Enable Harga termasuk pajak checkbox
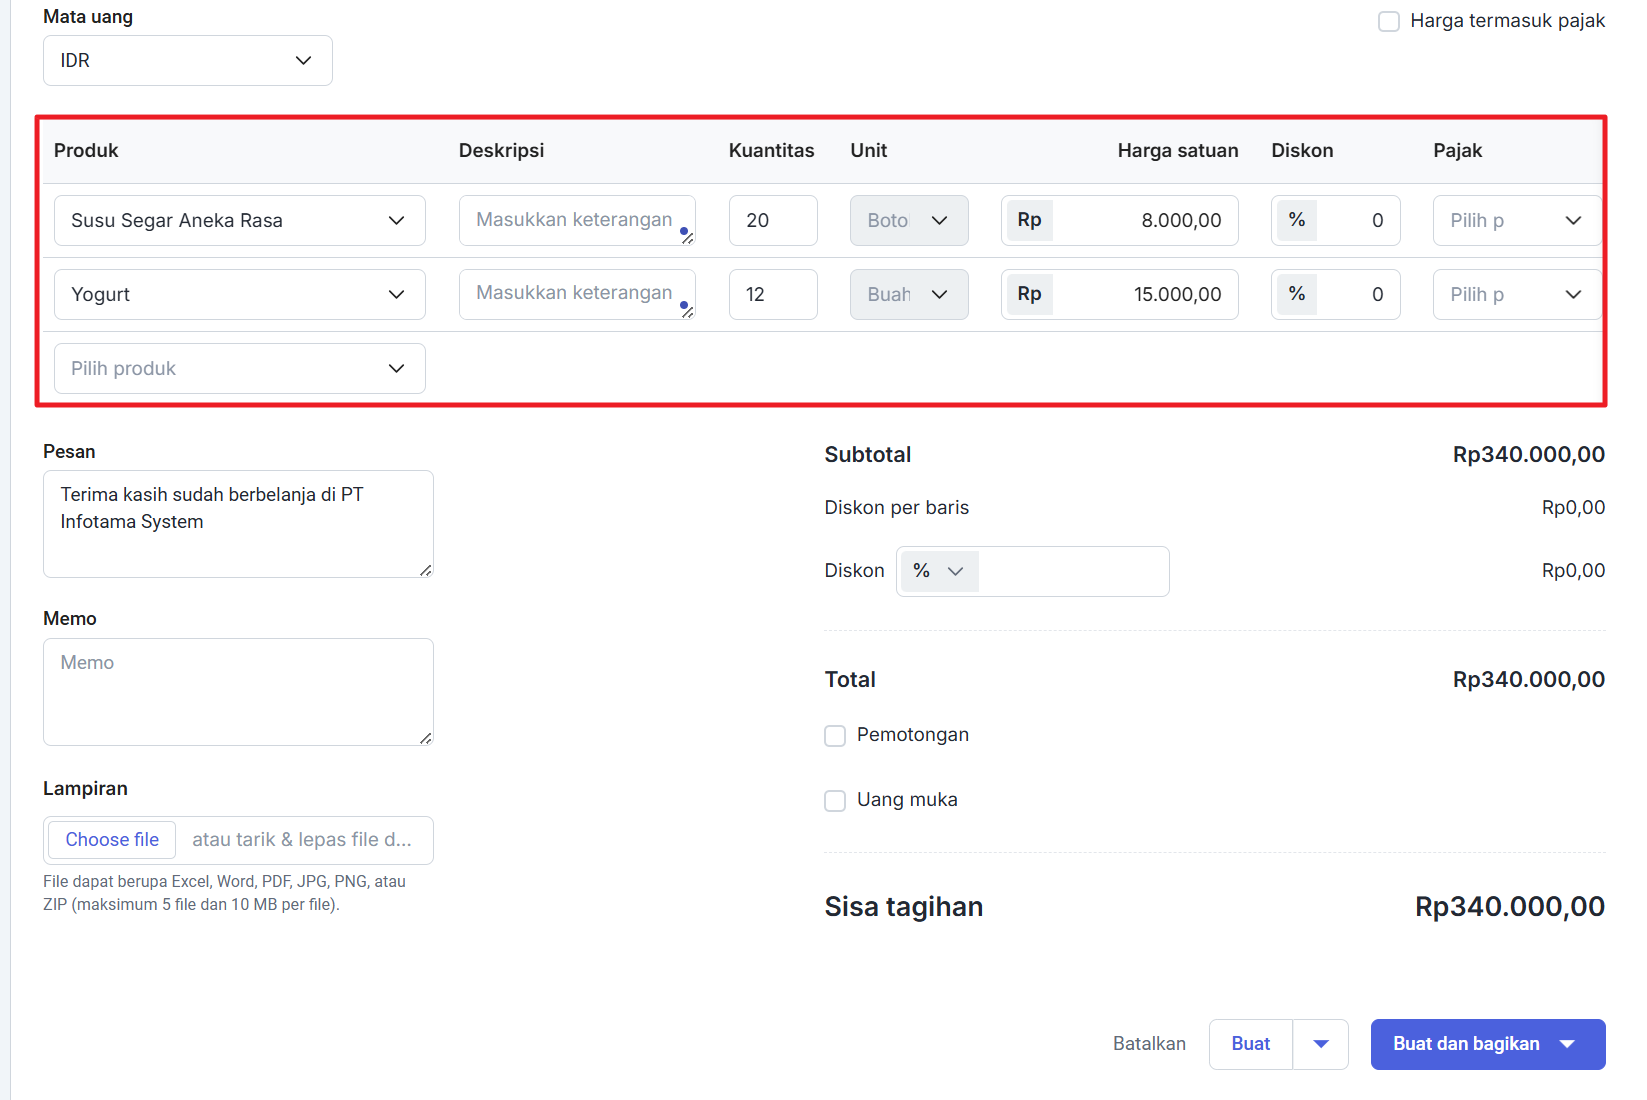The image size is (1647, 1100). pyautogui.click(x=1389, y=21)
